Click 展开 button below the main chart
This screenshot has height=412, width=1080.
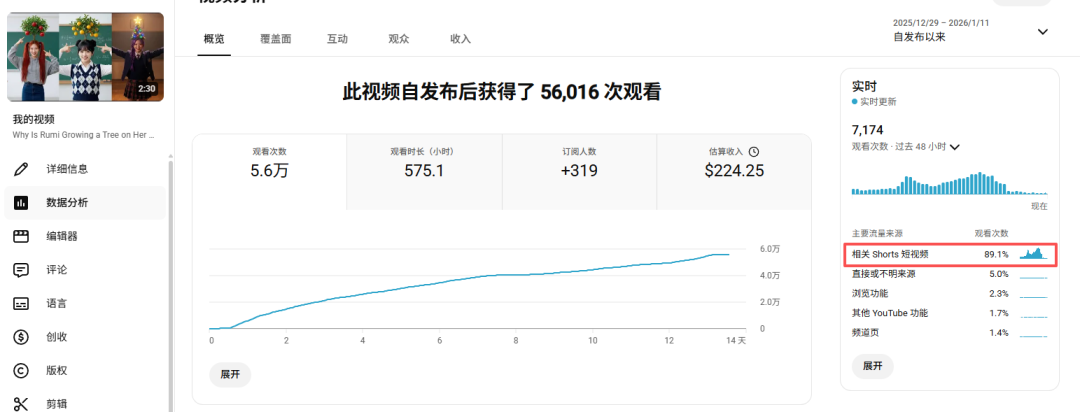(230, 374)
